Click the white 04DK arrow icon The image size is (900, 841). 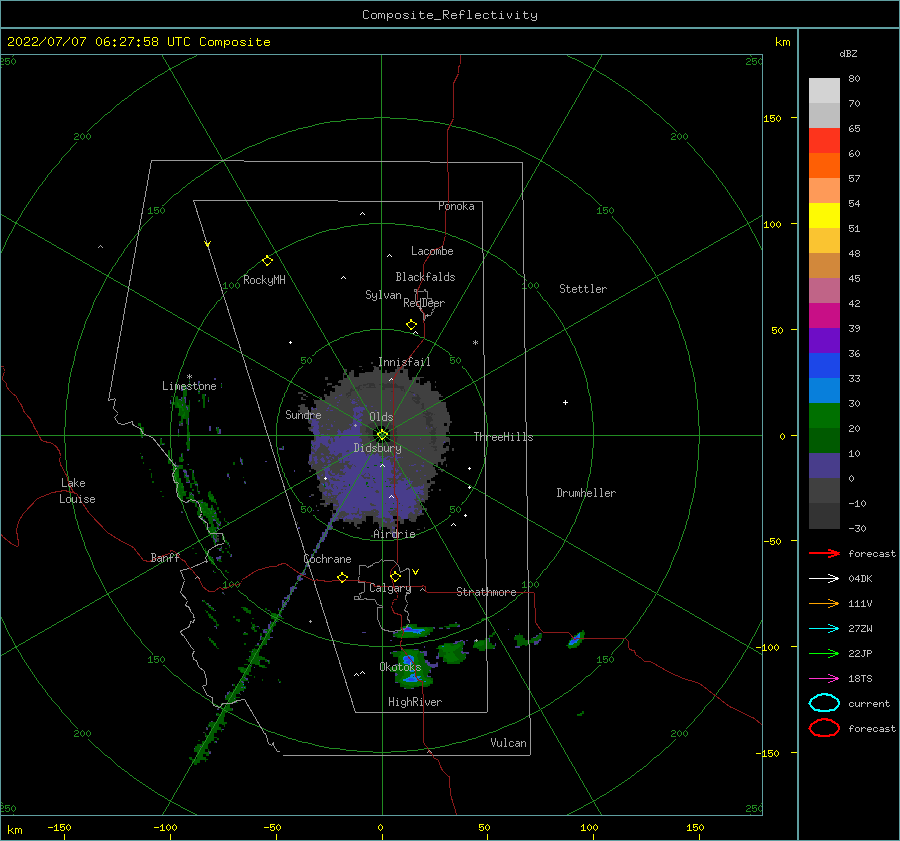pos(824,579)
